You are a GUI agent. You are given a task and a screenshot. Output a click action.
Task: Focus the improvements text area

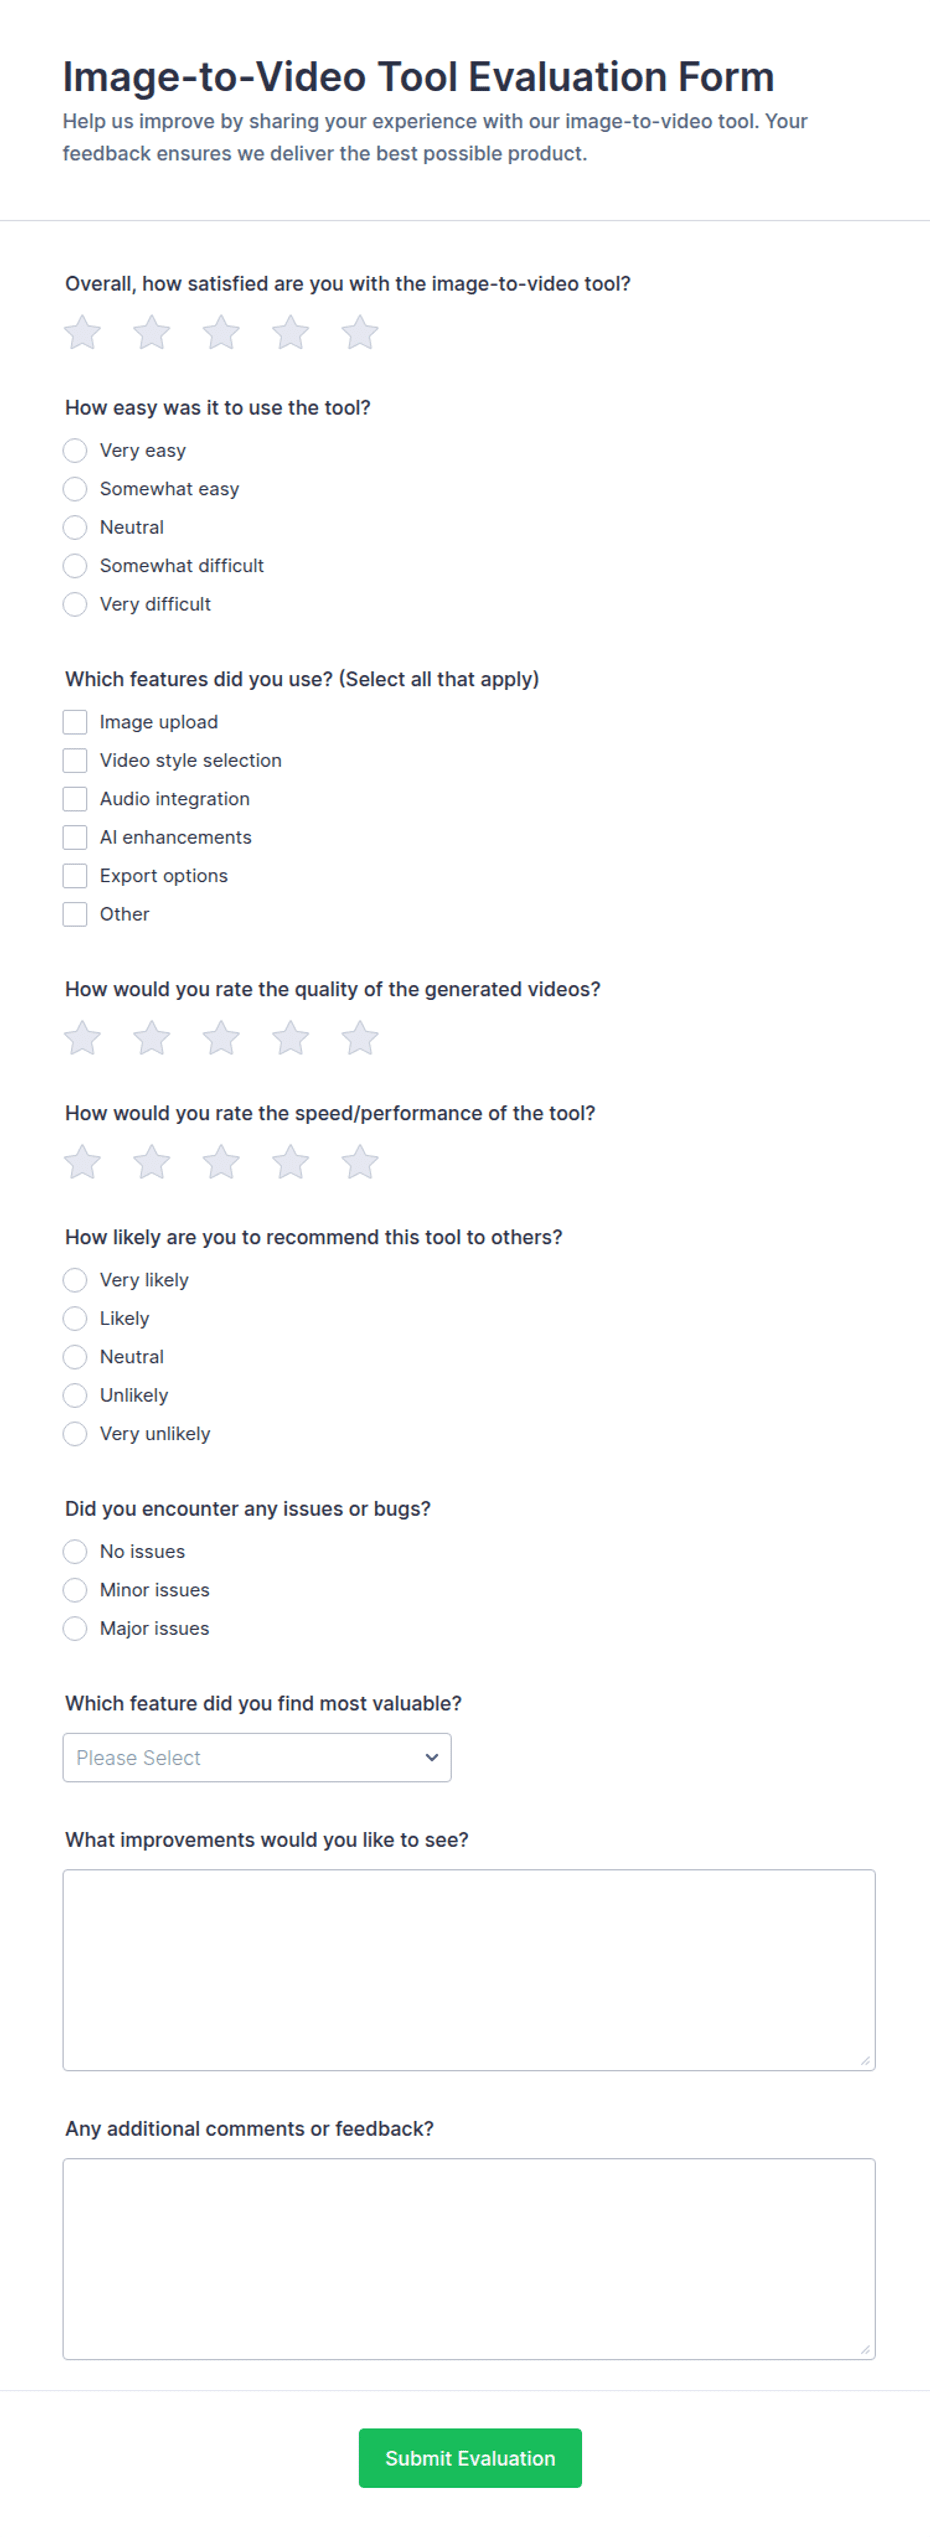(469, 1969)
